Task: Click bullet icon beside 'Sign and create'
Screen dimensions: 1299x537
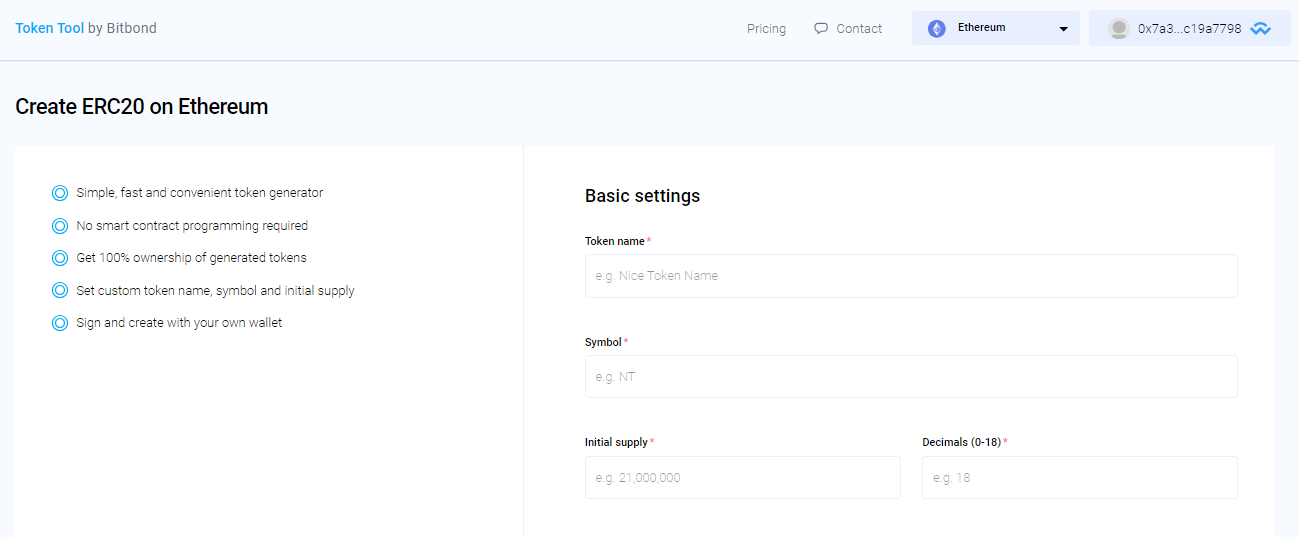Action: [60, 323]
